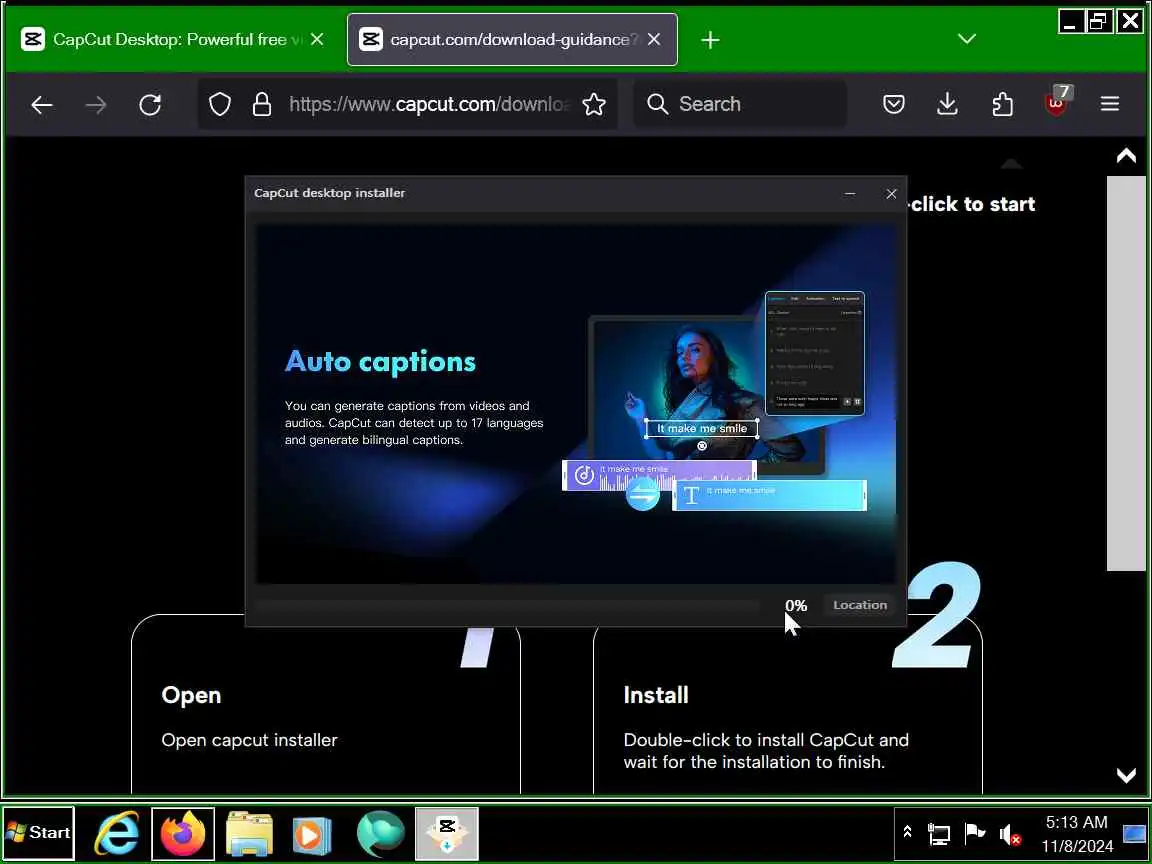Click the page scrollbar down arrow
The image size is (1152, 864).
click(x=1126, y=776)
